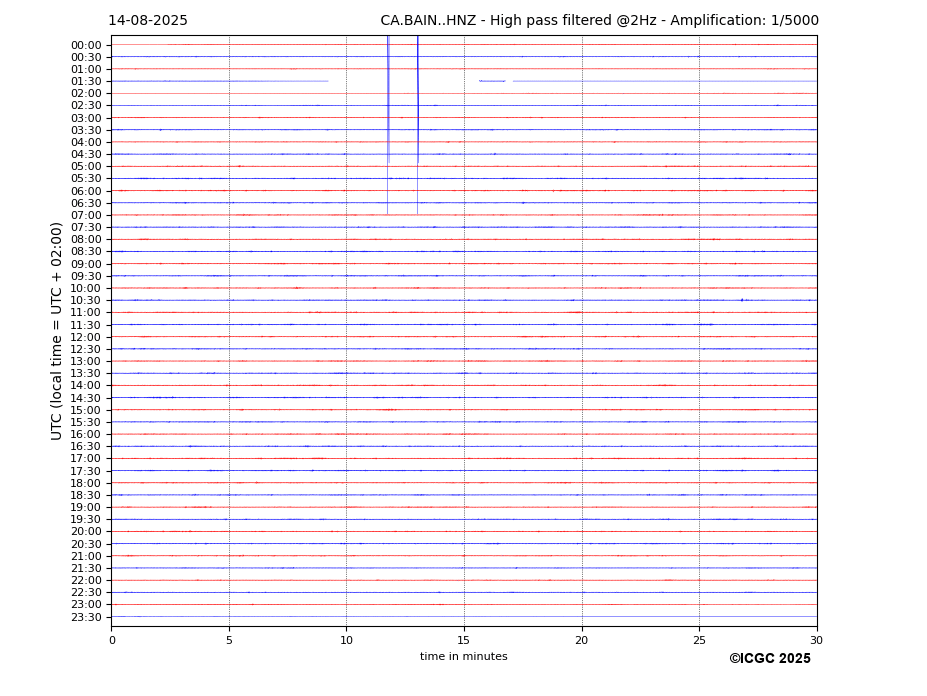
Task: Click the 12:00 time row label
Action: point(86,337)
